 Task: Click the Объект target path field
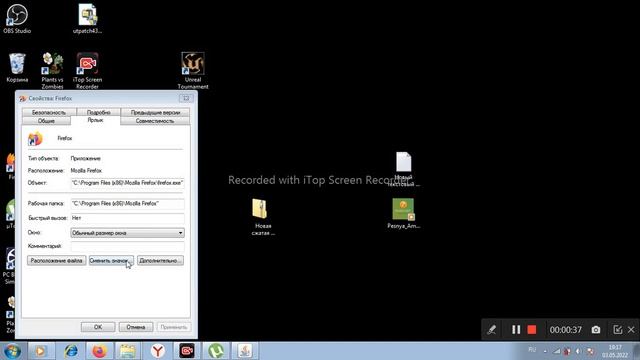click(x=127, y=183)
